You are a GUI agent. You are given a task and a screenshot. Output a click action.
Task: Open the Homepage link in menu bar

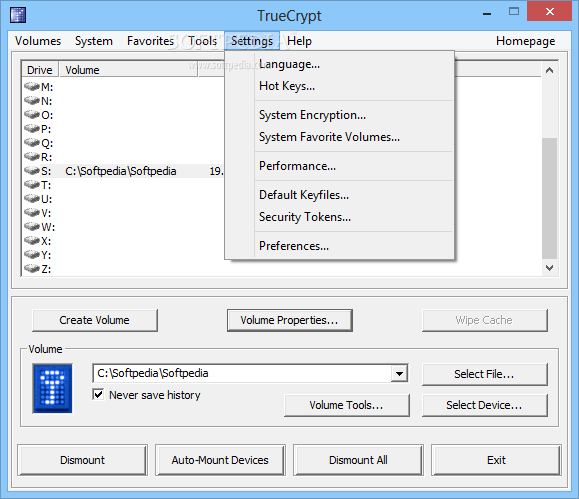525,41
